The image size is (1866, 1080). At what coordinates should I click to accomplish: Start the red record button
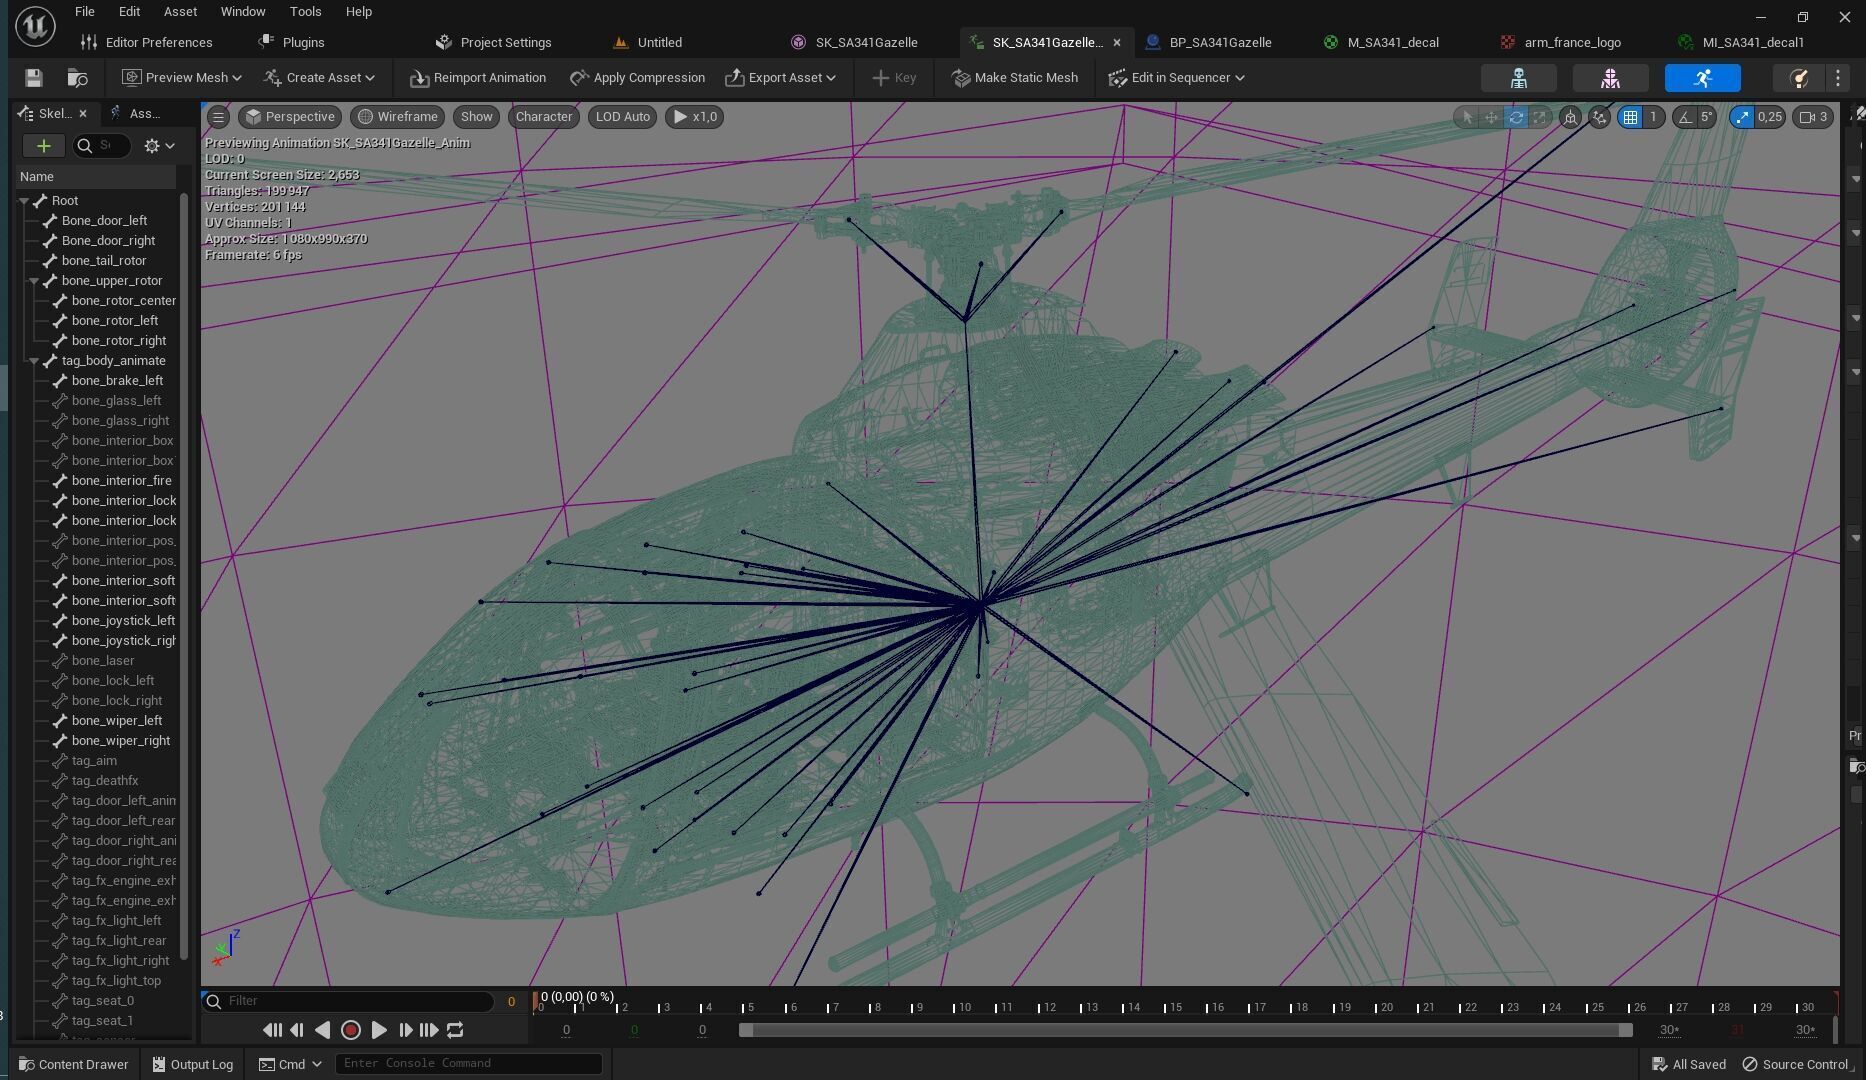351,1030
